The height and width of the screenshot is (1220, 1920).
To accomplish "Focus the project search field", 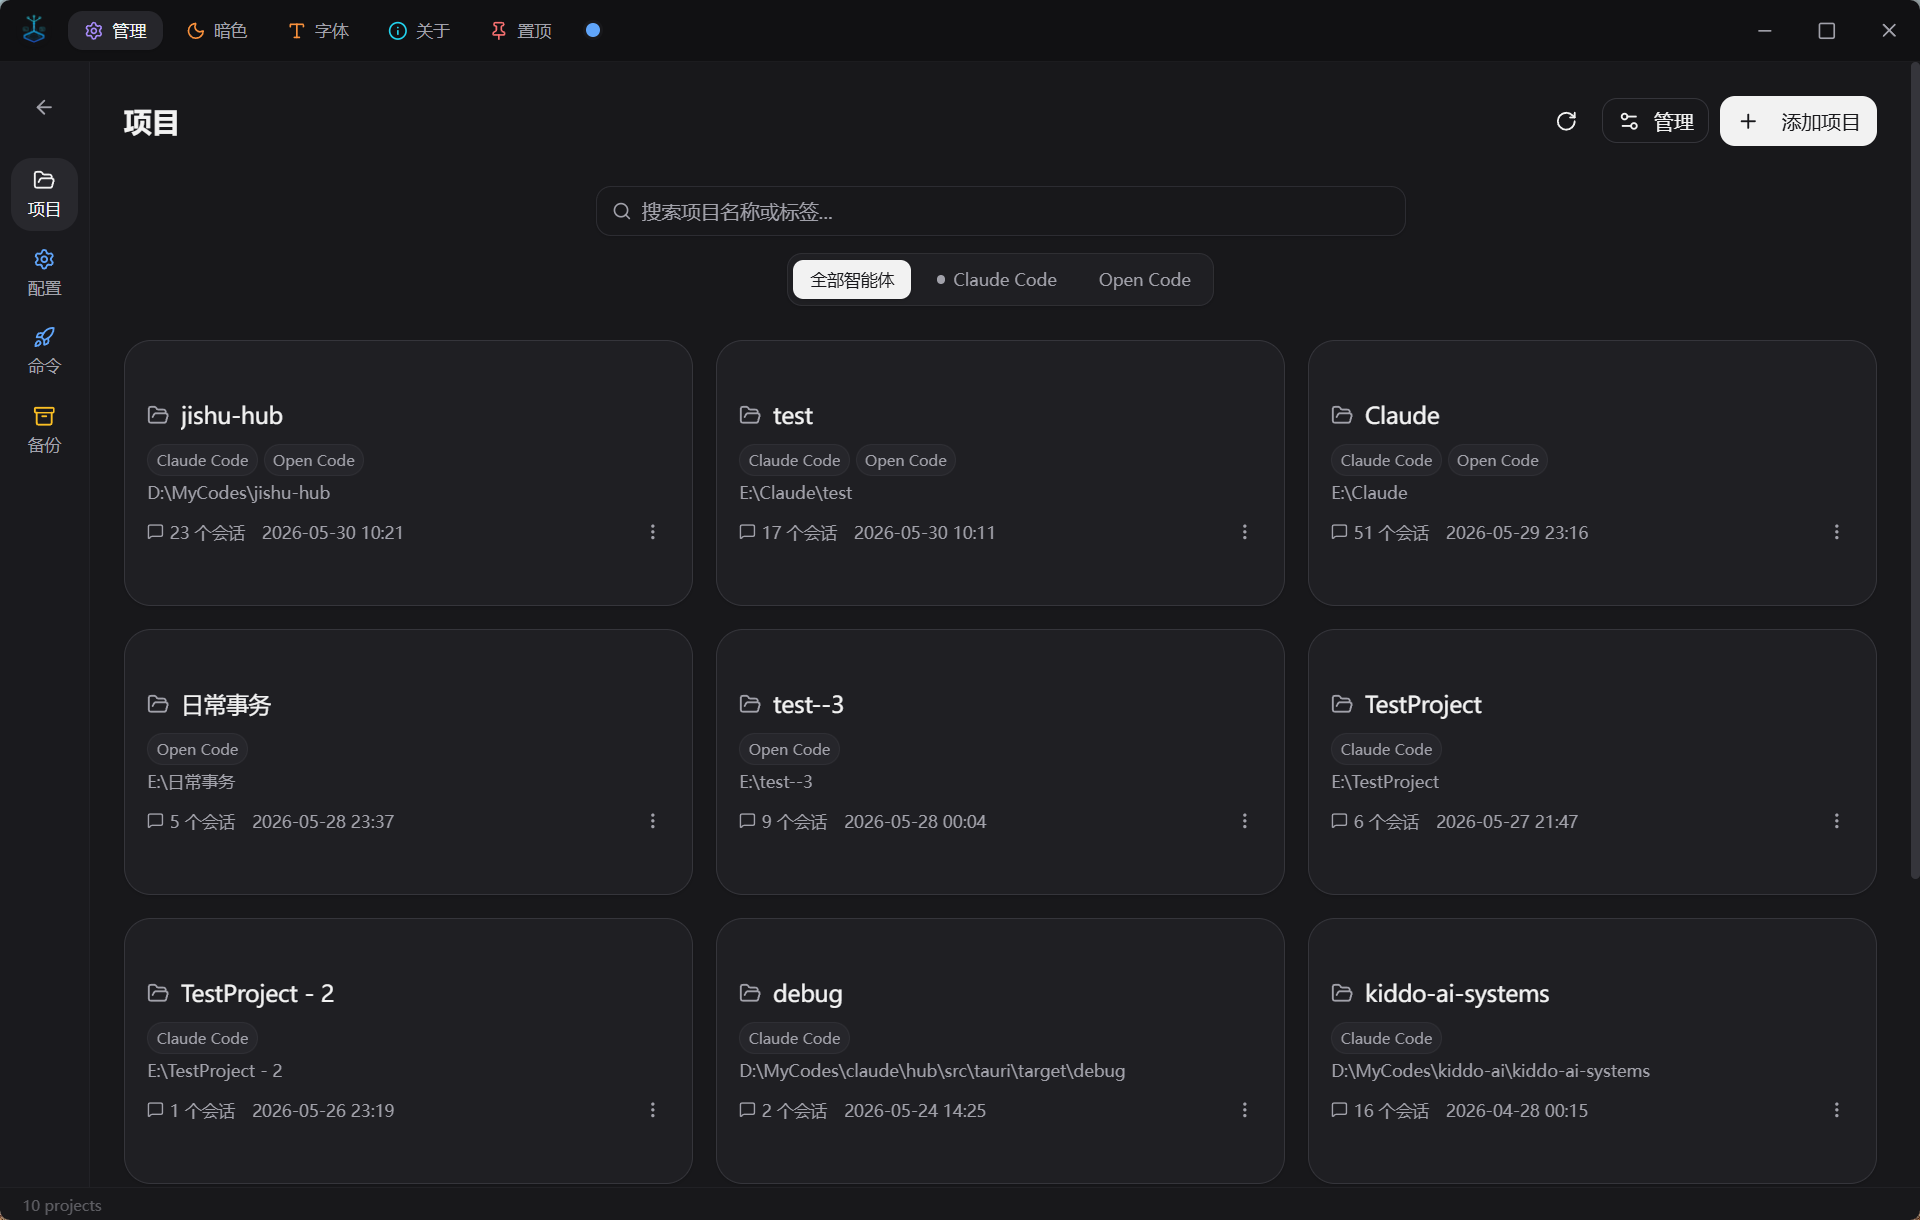I will [x=1001, y=211].
